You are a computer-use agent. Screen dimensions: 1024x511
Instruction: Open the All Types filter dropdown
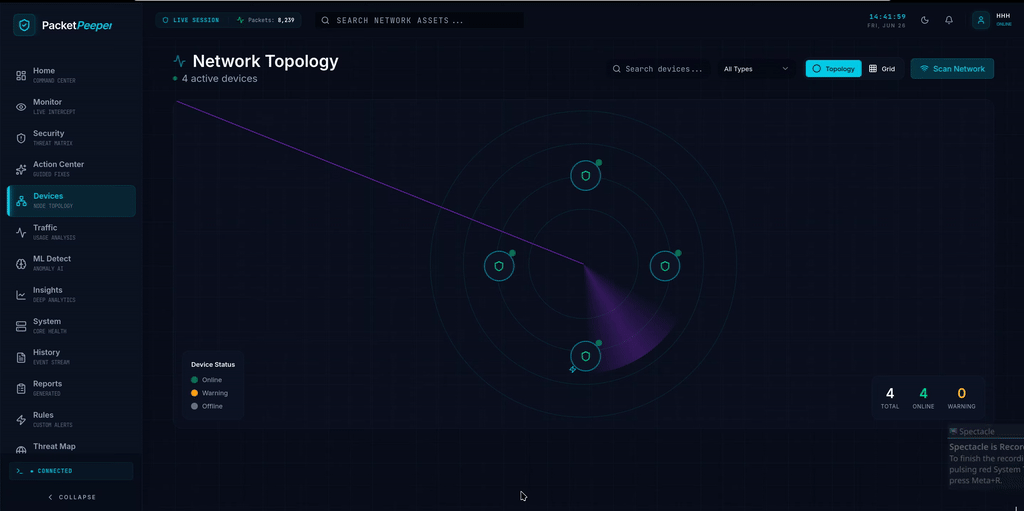point(756,69)
